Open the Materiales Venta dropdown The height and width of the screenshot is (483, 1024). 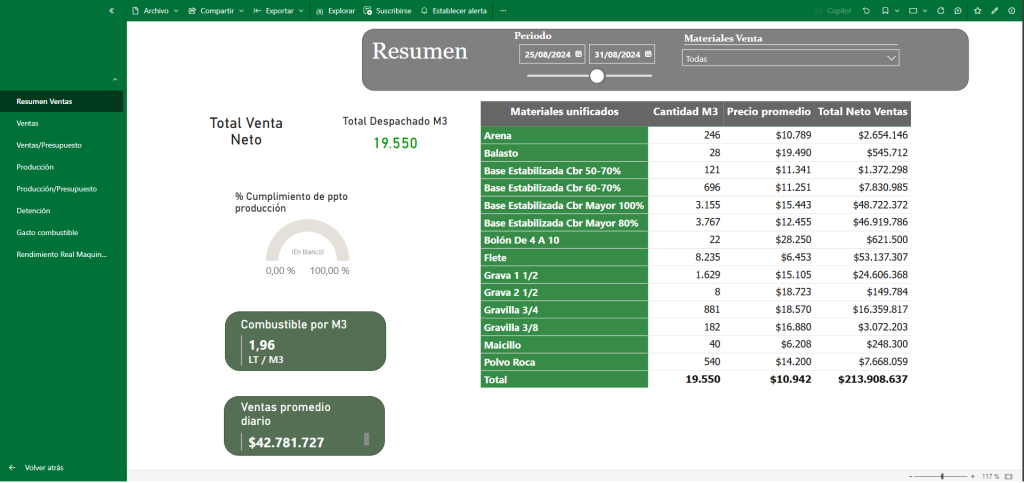tap(790, 59)
